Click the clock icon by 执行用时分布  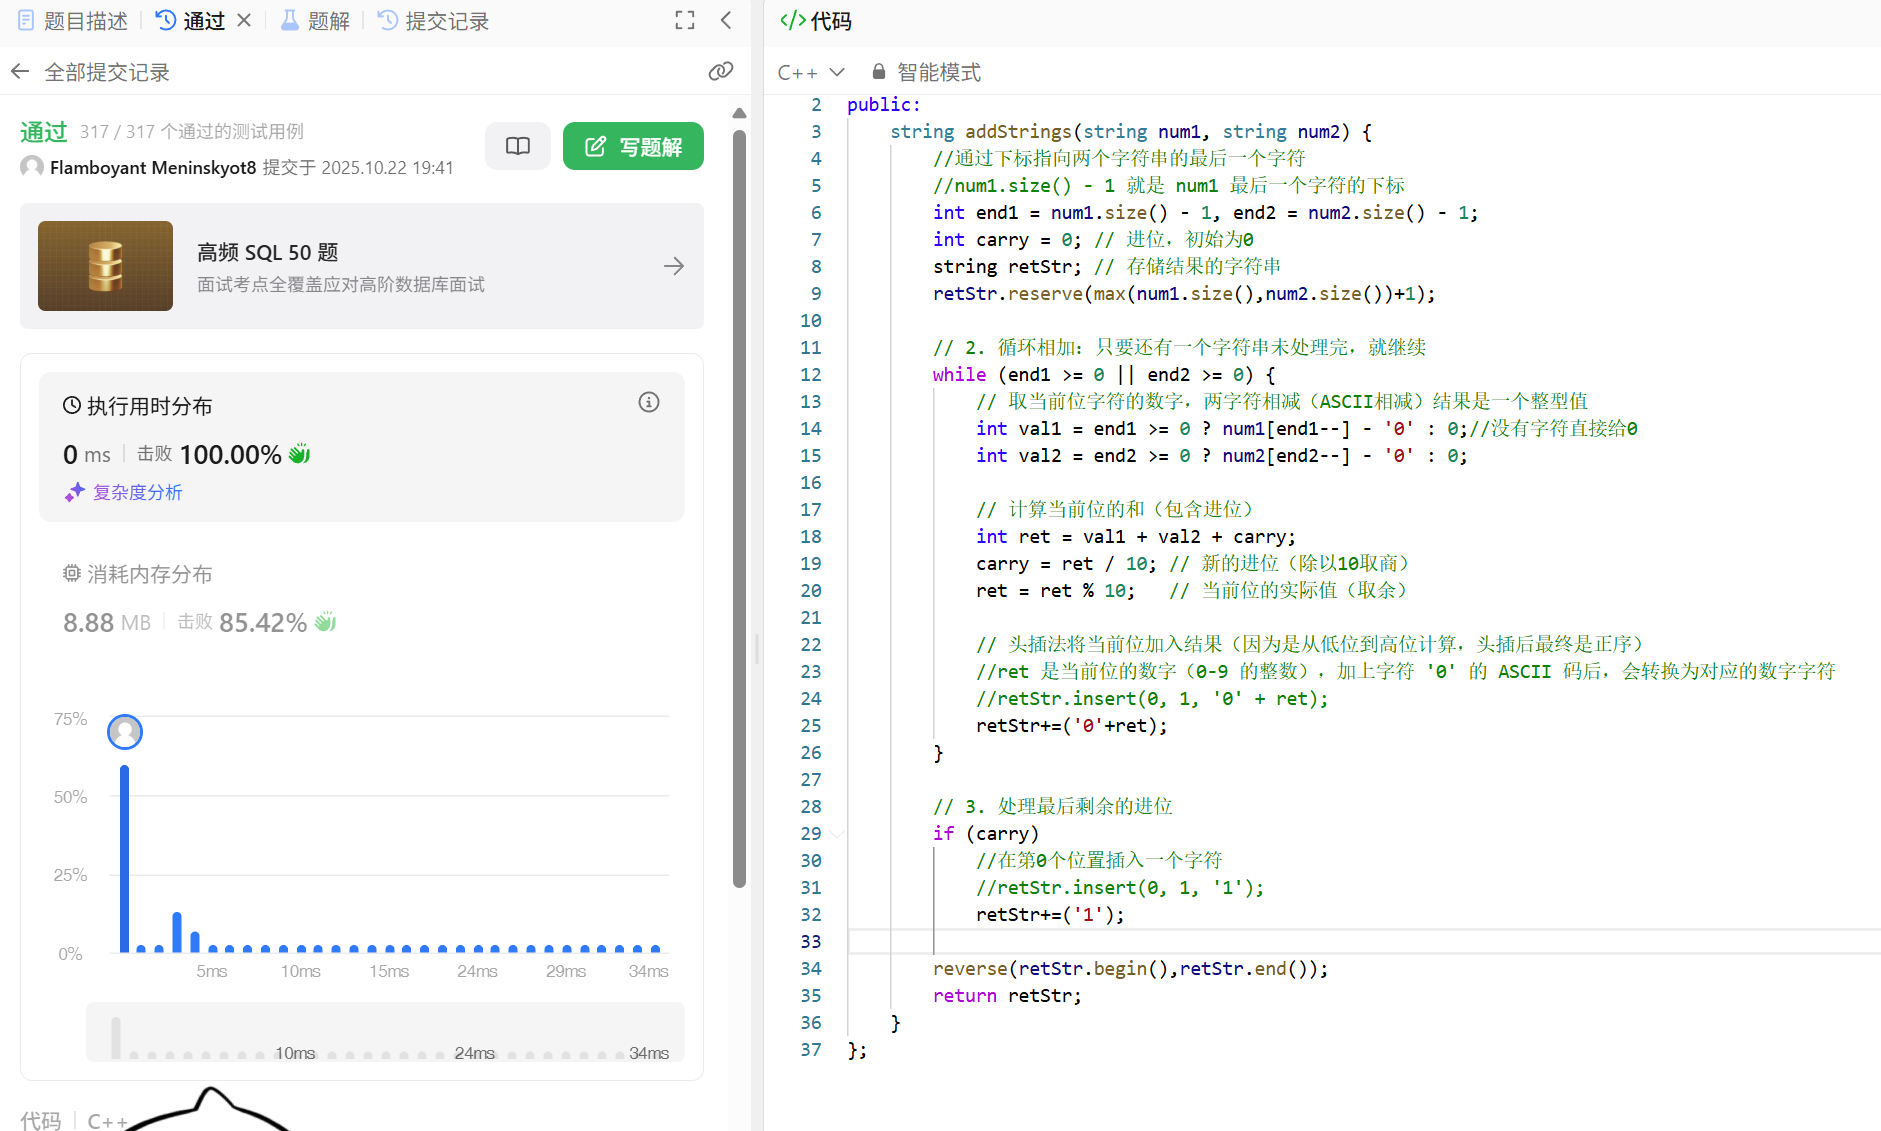click(x=72, y=405)
